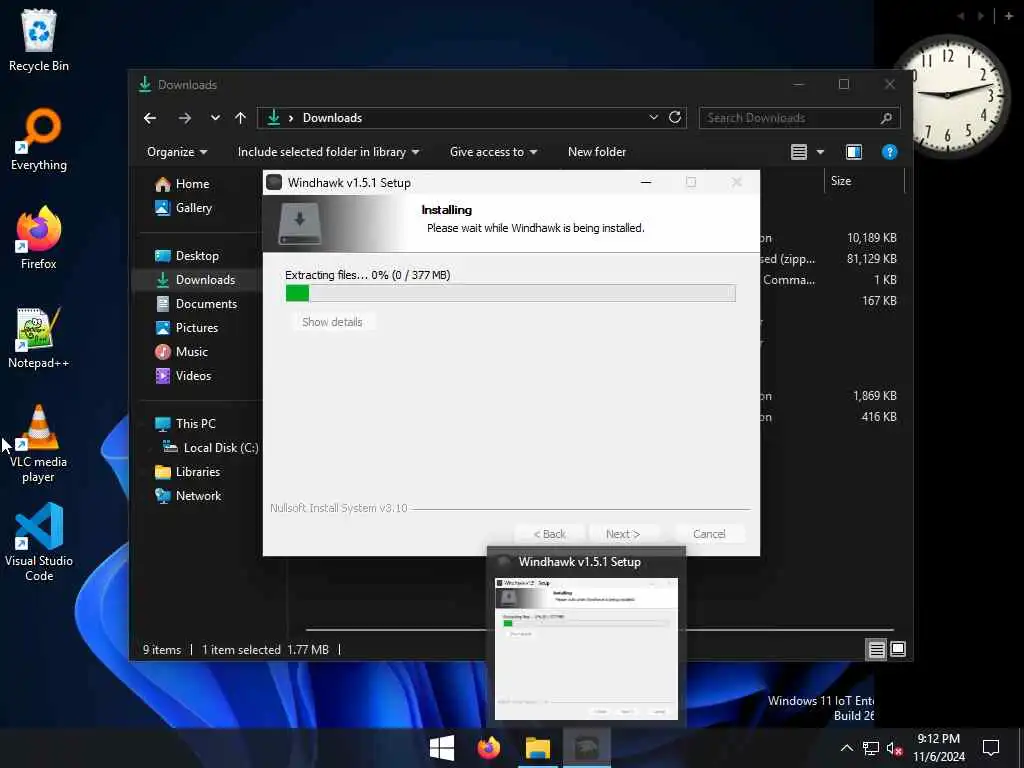Open Visual Studio Code shortcut
Viewport: 1024px width, 768px height.
[x=39, y=542]
